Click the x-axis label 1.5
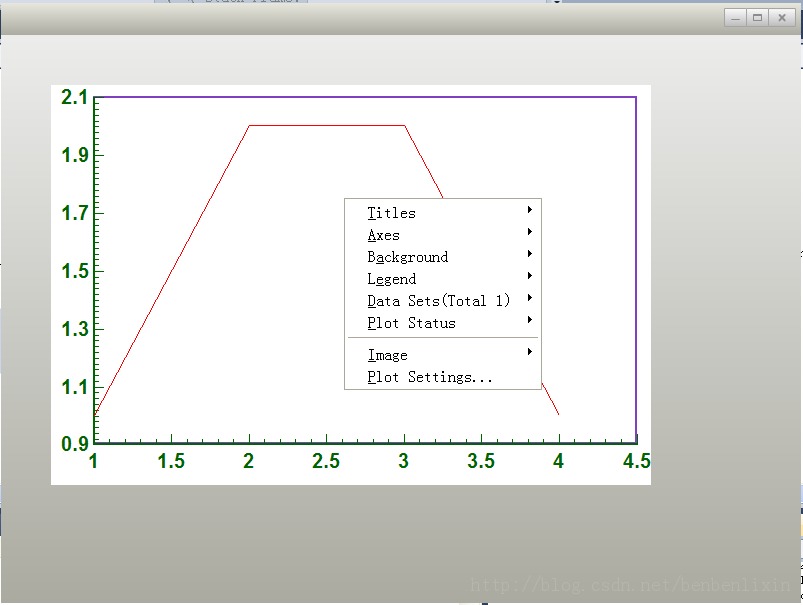This screenshot has width=803, height=605. point(171,461)
